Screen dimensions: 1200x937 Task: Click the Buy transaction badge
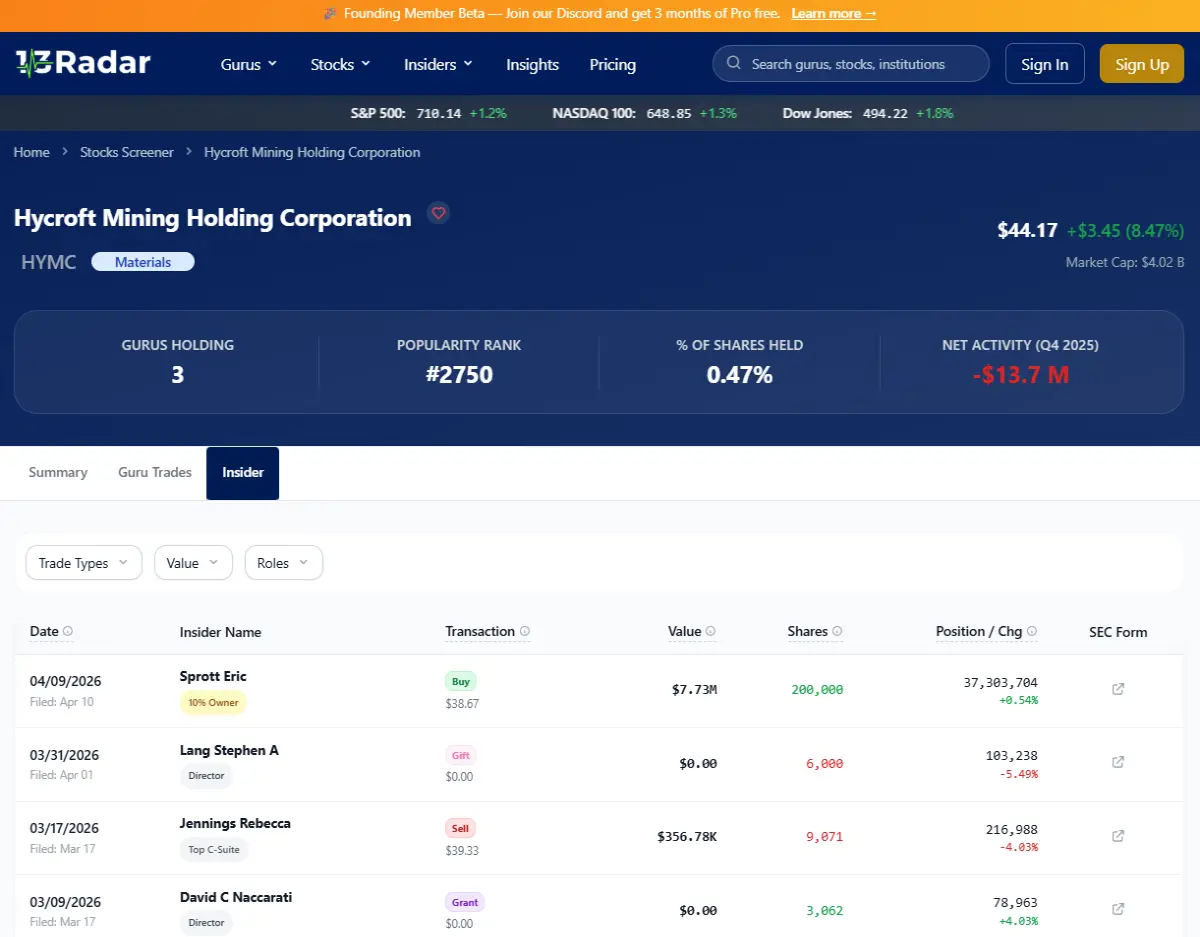coord(461,682)
